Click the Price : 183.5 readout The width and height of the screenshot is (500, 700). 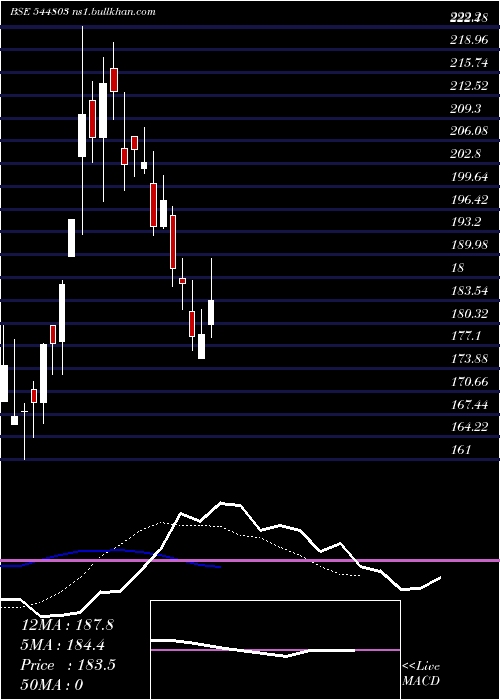[68, 665]
